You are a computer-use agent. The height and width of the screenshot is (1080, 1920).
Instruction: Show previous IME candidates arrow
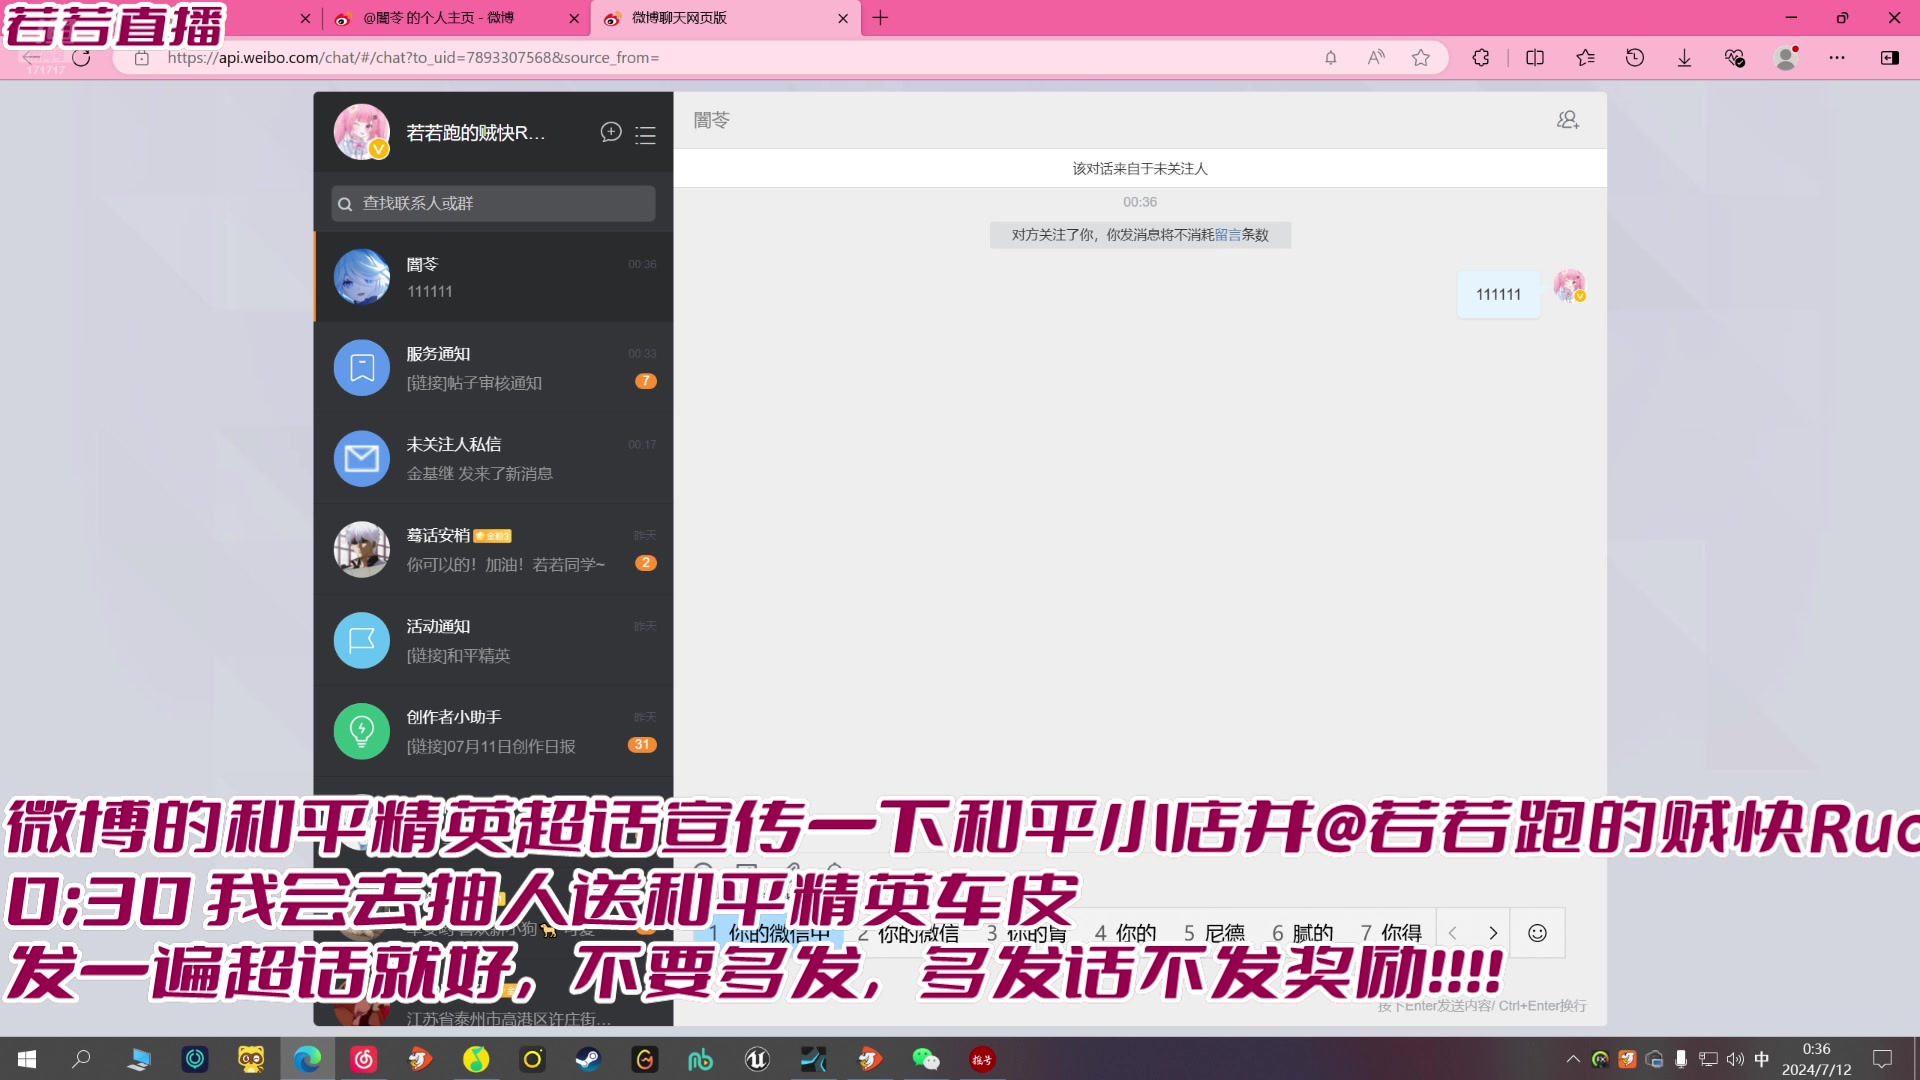pos(1452,933)
